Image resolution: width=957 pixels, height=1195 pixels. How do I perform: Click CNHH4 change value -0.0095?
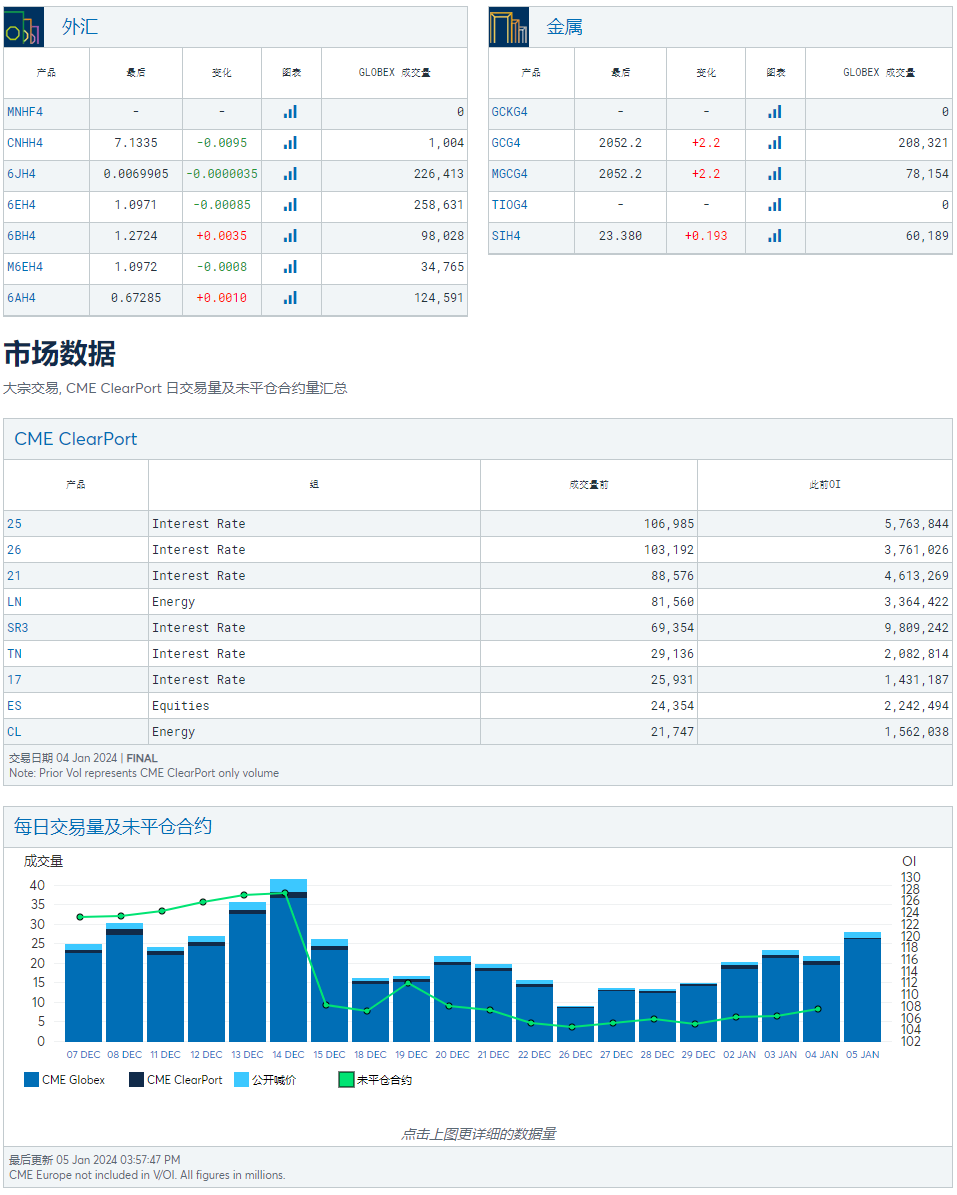[222, 143]
